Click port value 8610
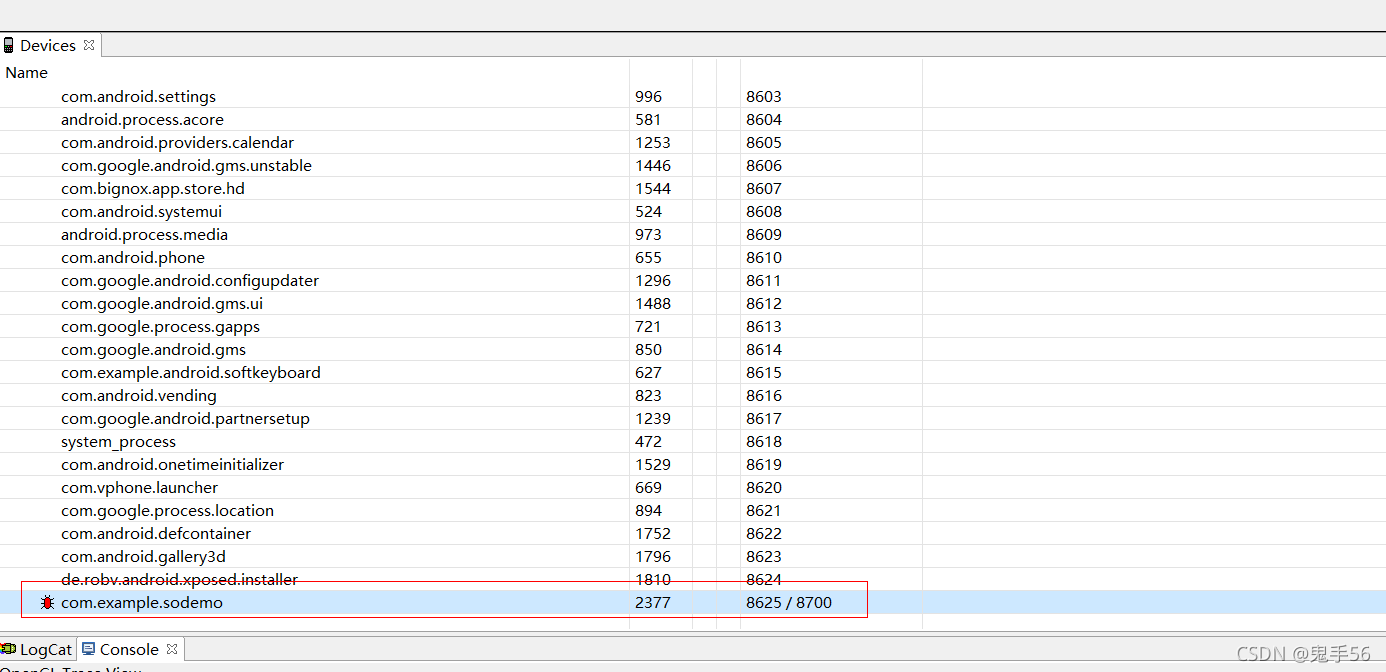The height and width of the screenshot is (672, 1386). coord(764,258)
